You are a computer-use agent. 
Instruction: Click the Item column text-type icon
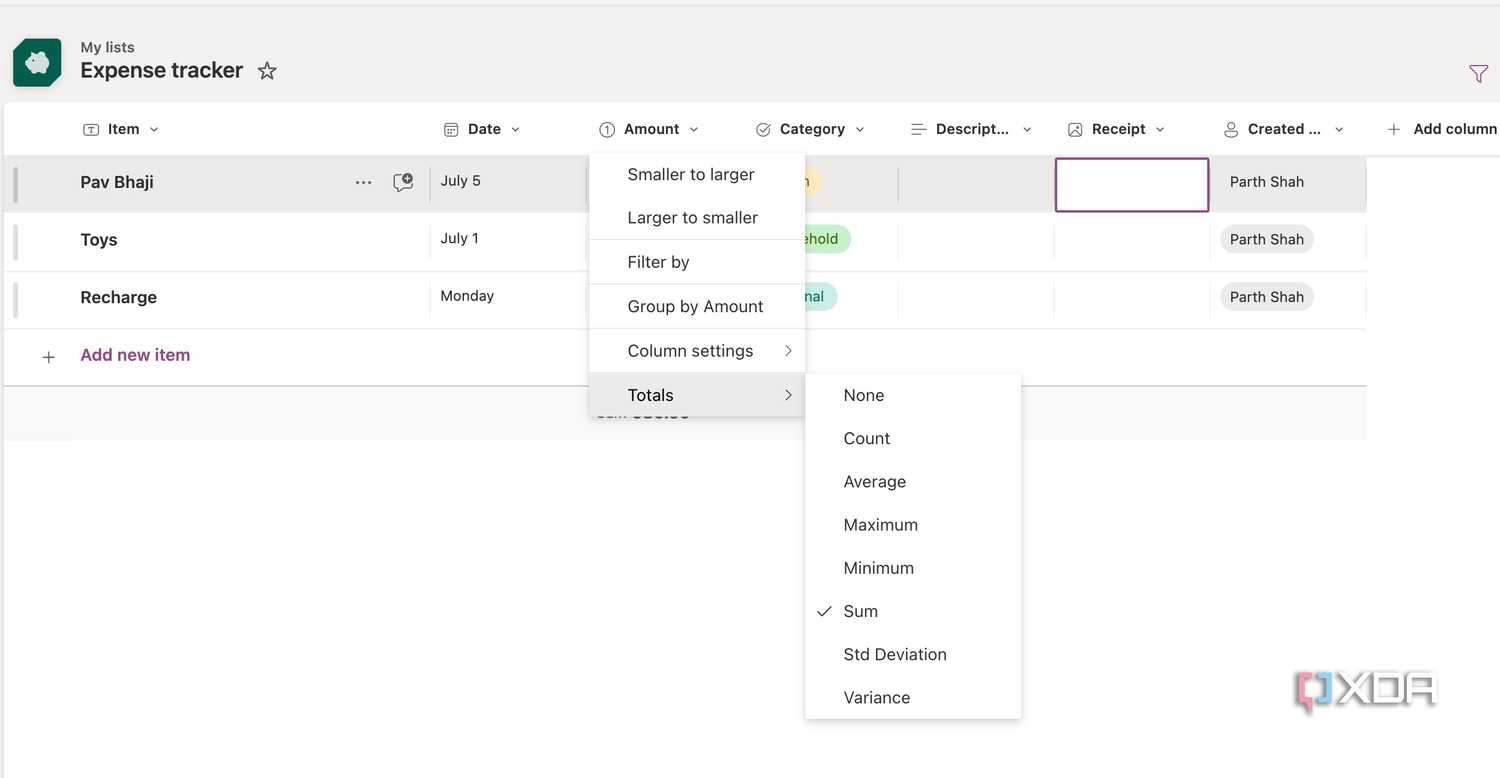tap(91, 129)
